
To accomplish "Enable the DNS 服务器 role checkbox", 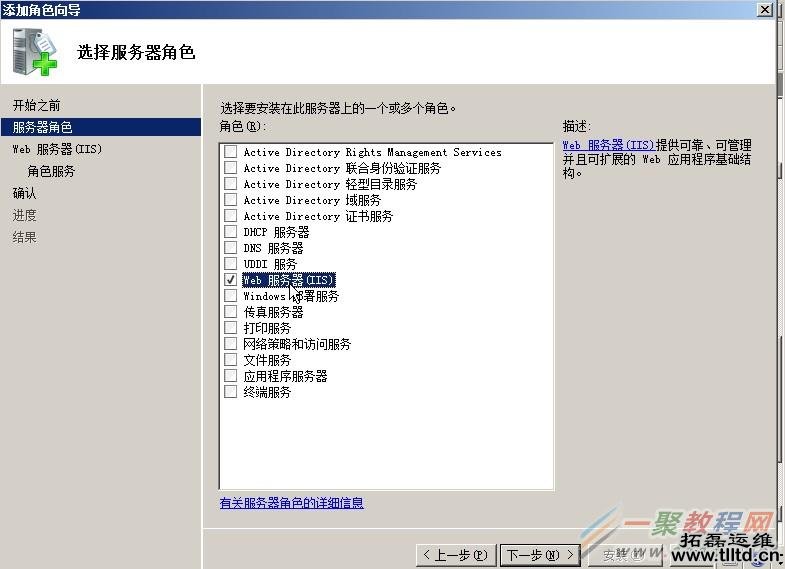I will [x=230, y=248].
